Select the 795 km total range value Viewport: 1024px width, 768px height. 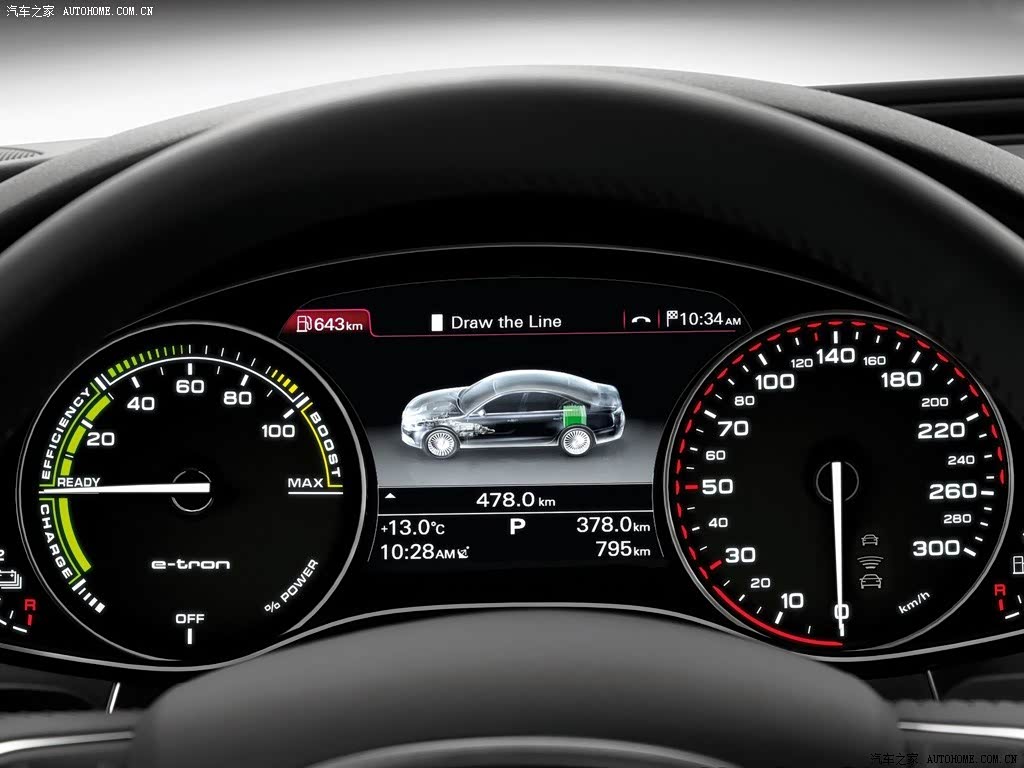(x=623, y=549)
